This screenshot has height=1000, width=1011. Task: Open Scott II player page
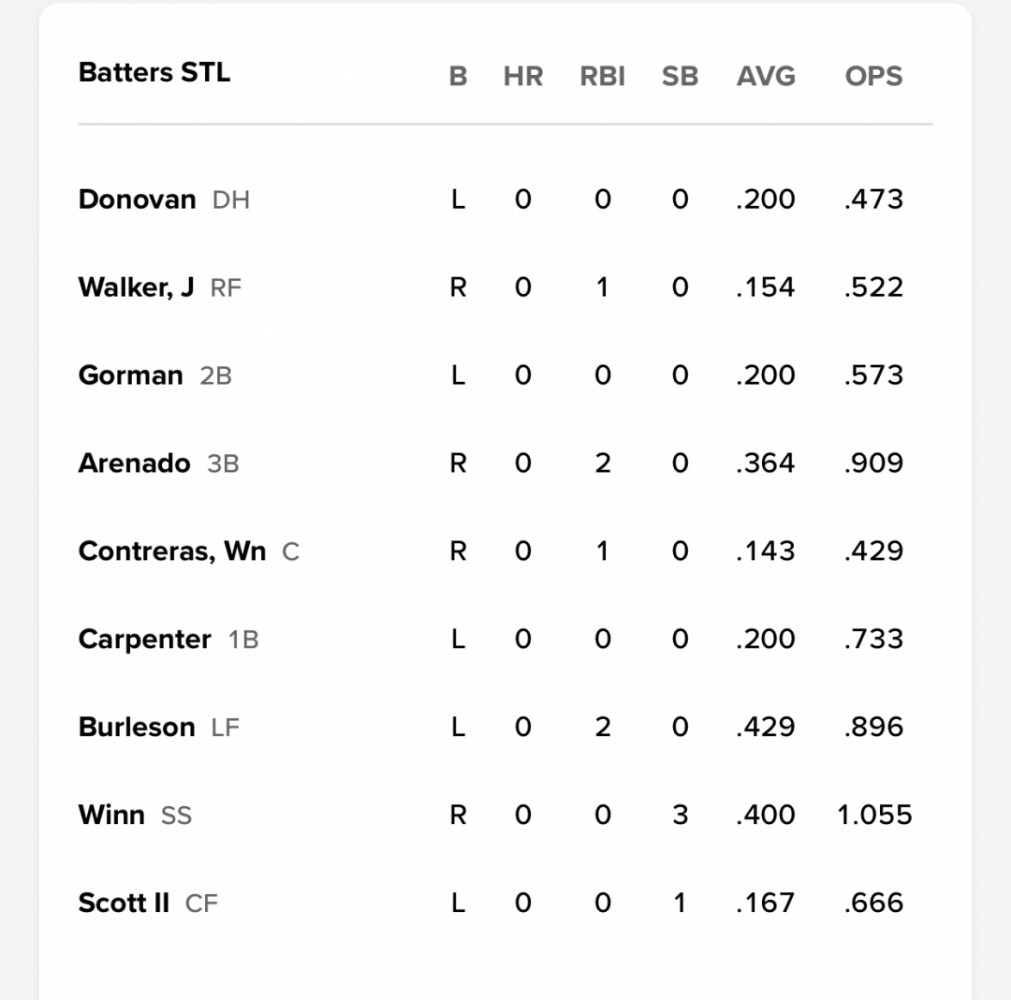coord(124,903)
